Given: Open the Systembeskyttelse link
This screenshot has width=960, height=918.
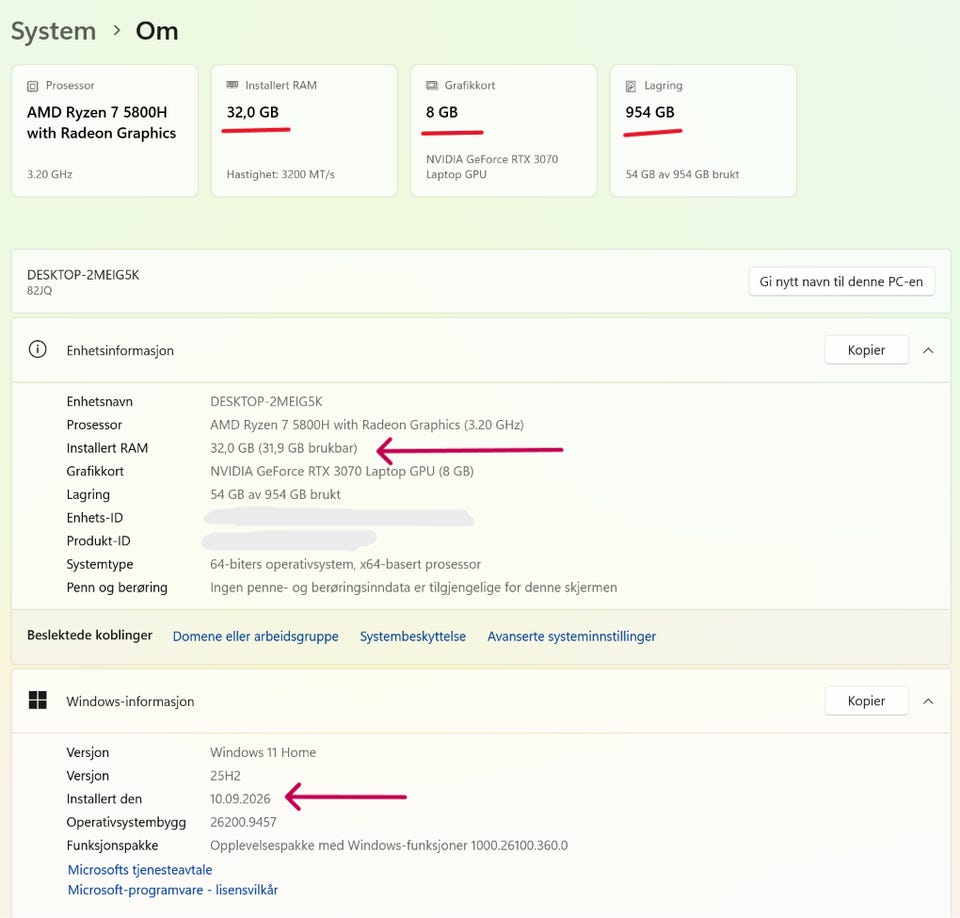Looking at the screenshot, I should tap(413, 636).
